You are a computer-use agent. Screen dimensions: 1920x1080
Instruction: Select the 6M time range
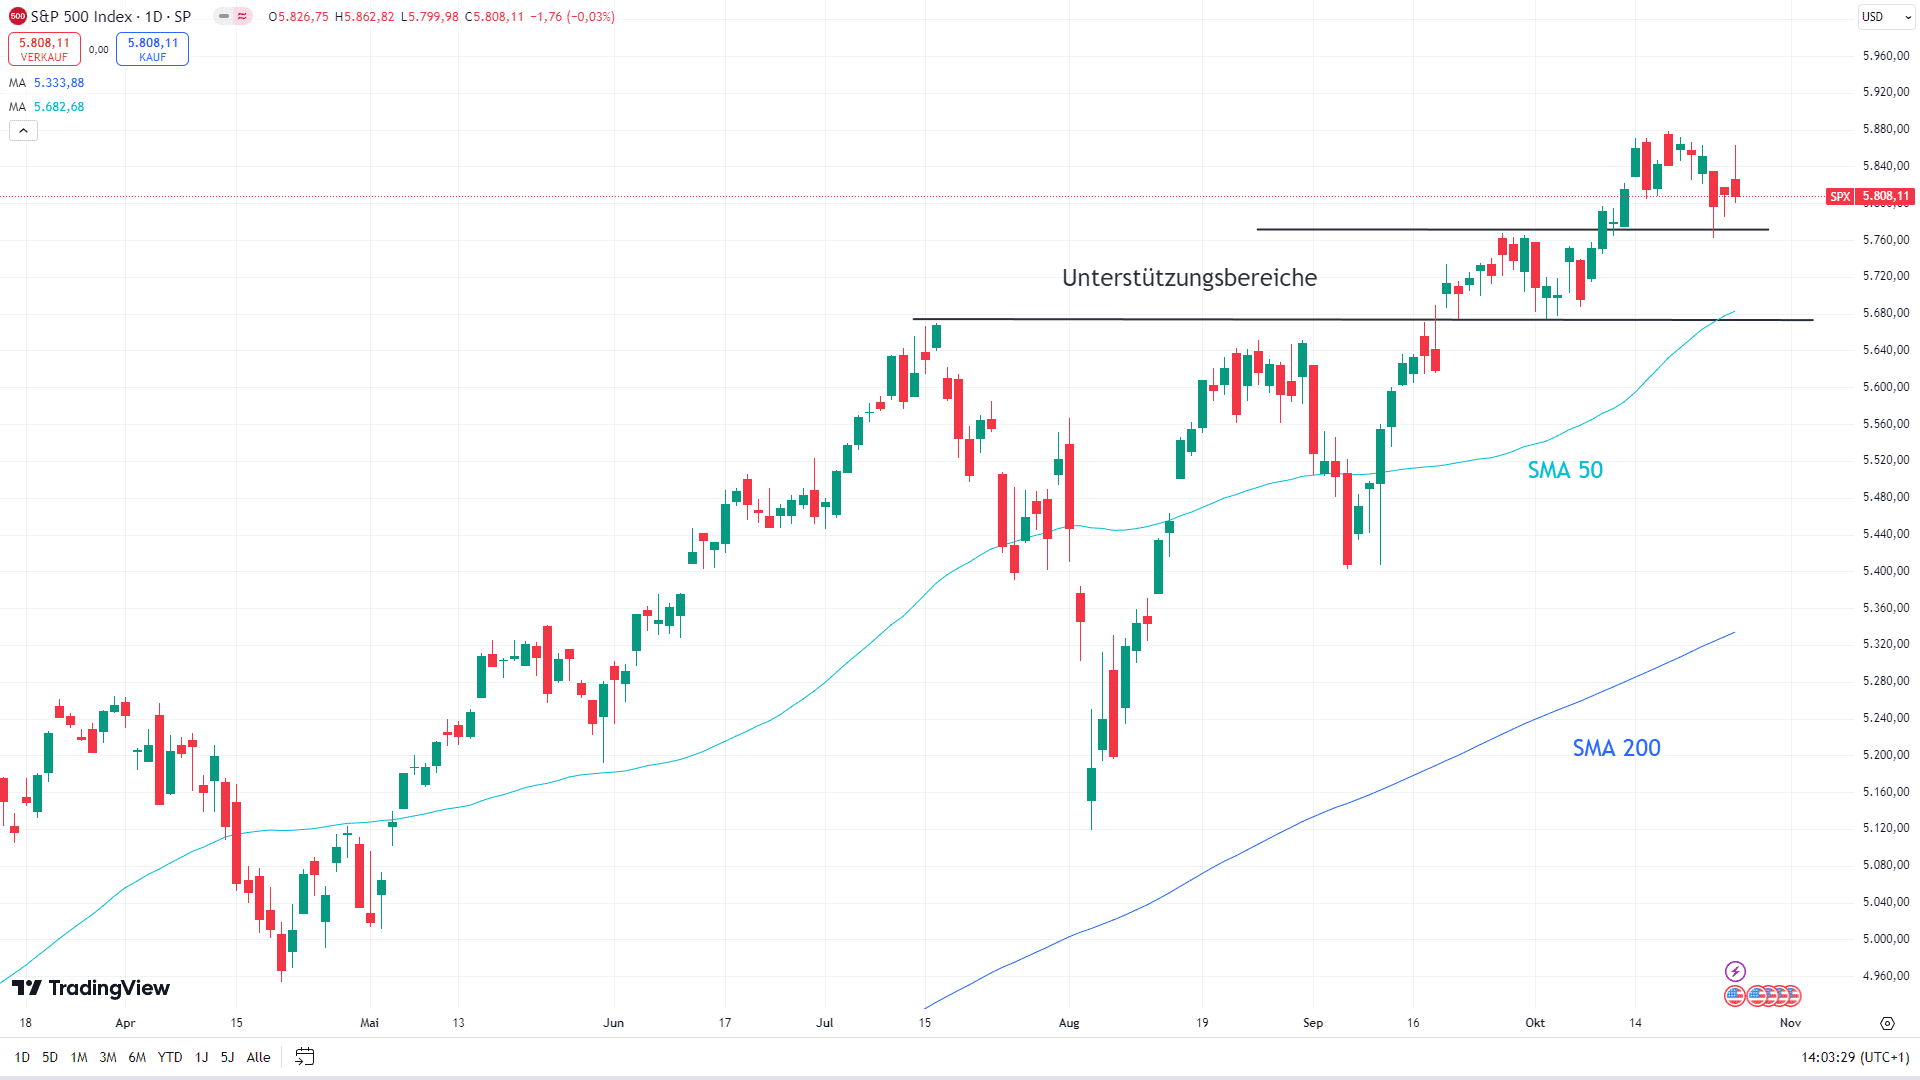137,1057
